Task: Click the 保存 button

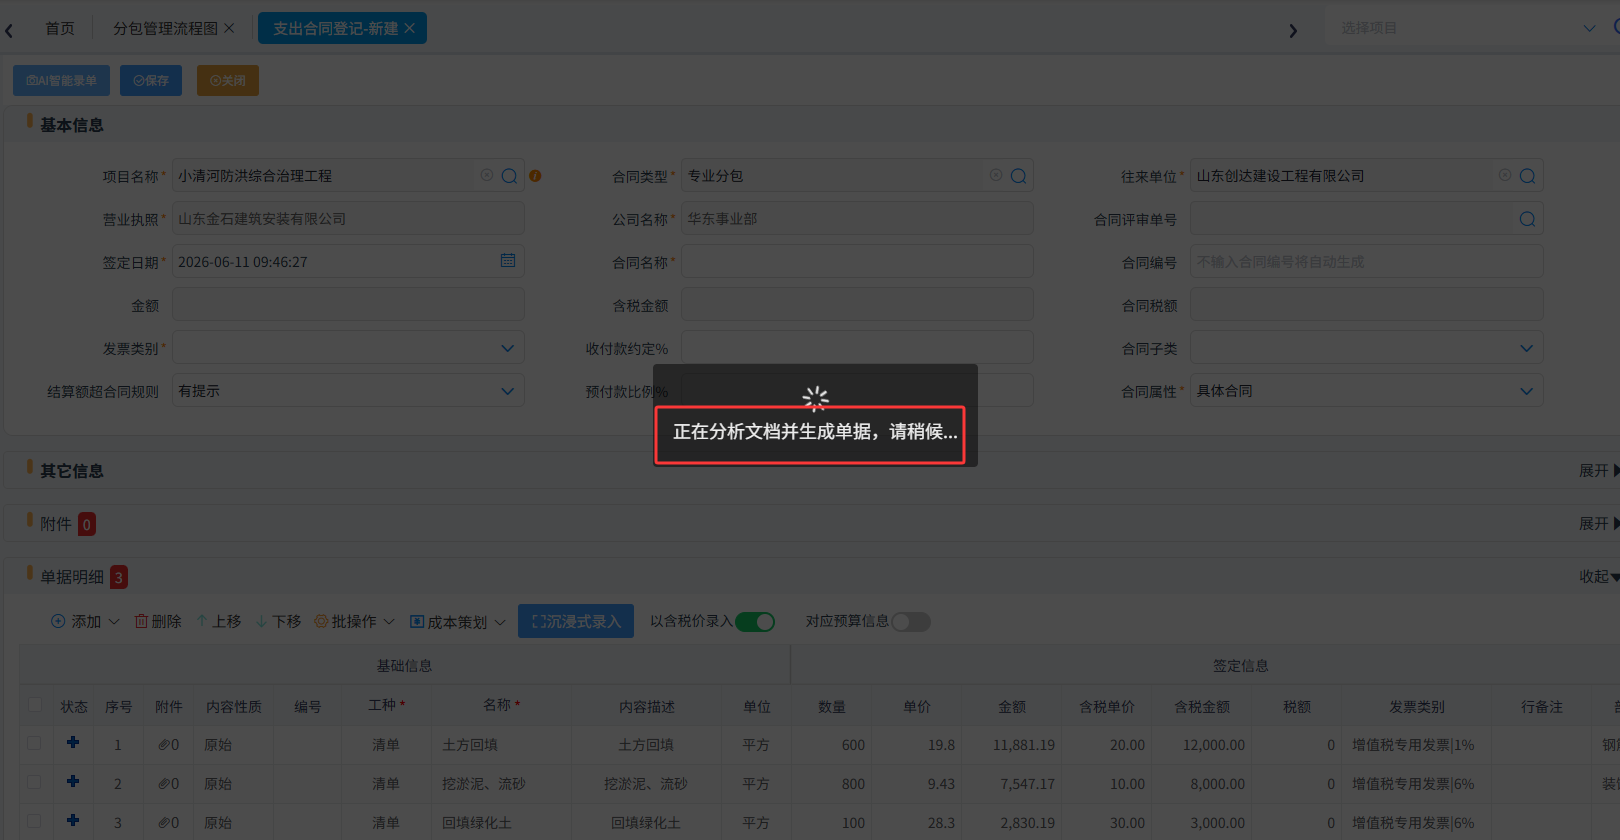Action: [151, 81]
